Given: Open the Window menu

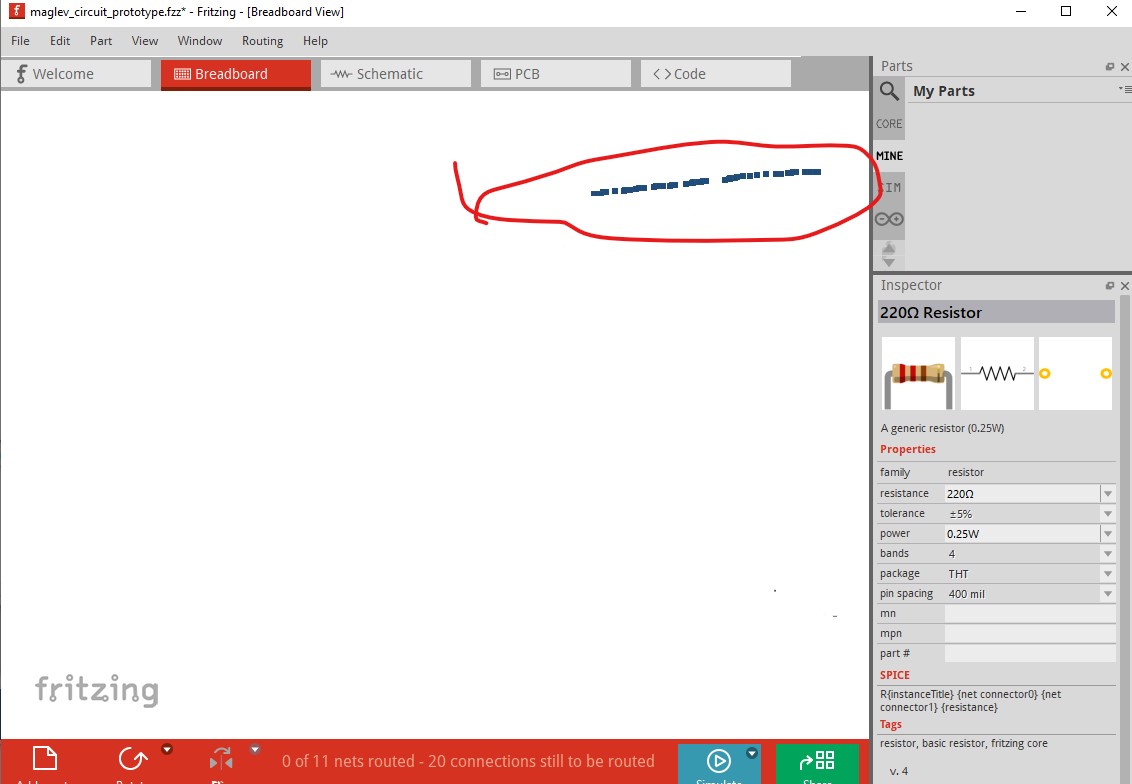Looking at the screenshot, I should pyautogui.click(x=200, y=41).
